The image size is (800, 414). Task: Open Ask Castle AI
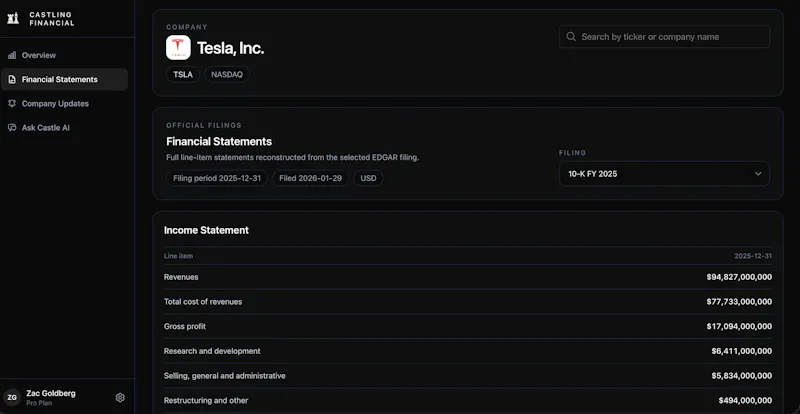point(65,128)
